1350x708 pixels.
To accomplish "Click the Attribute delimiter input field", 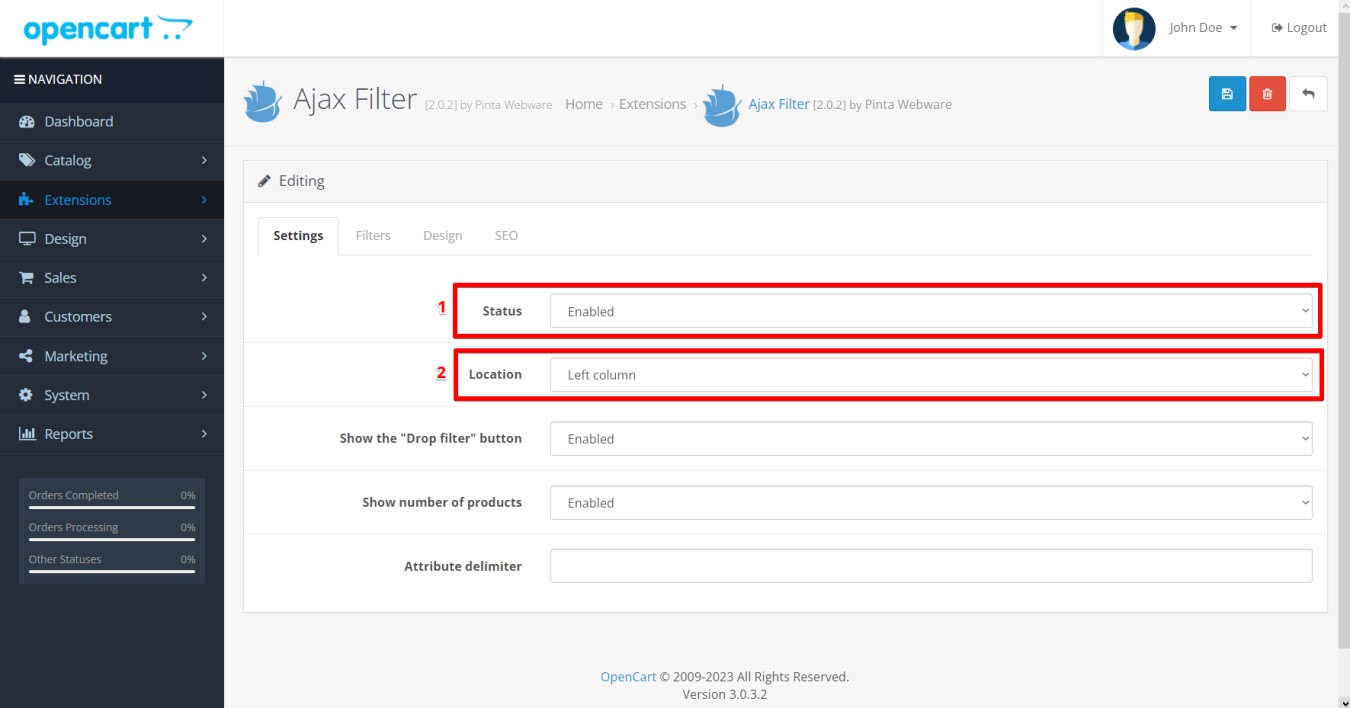I will click(x=931, y=566).
